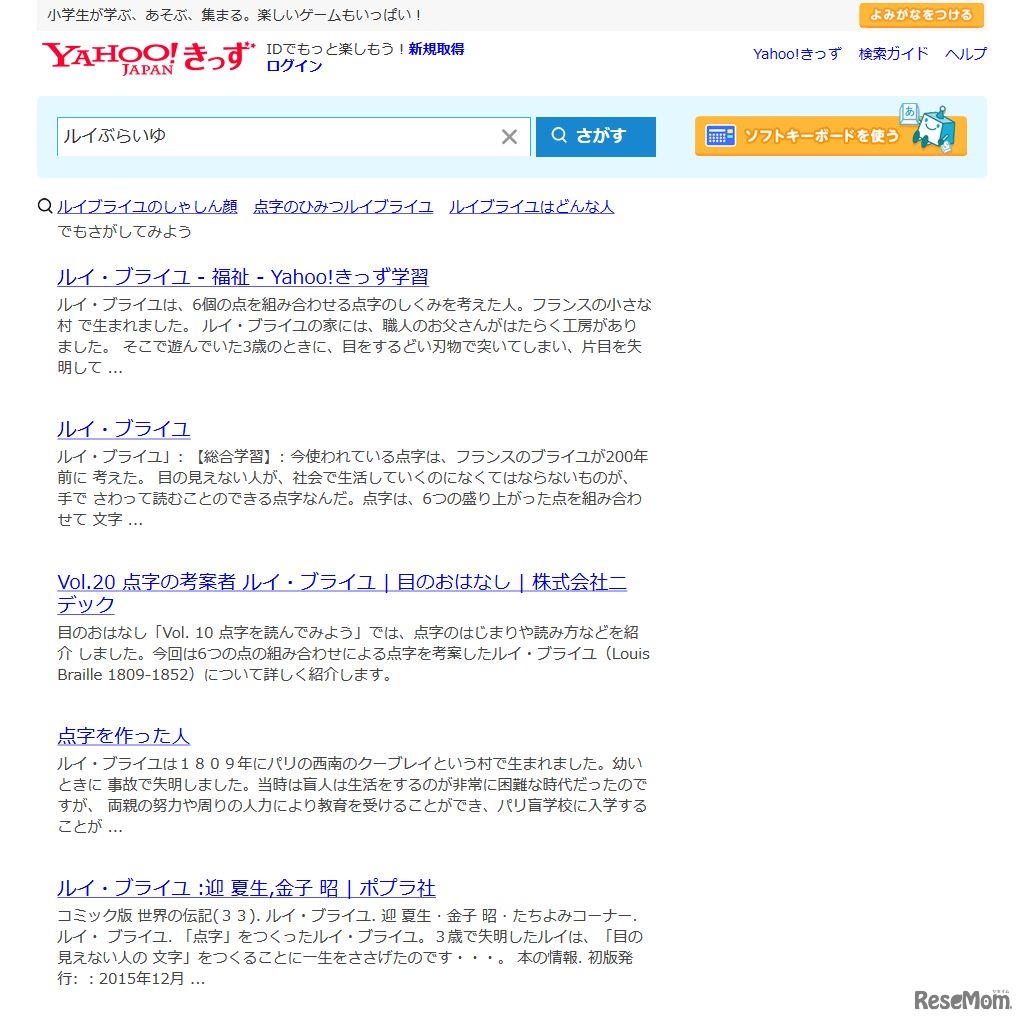The height and width of the screenshot is (1023, 1025).
Task: Click the さがす search button
Action: pos(595,136)
